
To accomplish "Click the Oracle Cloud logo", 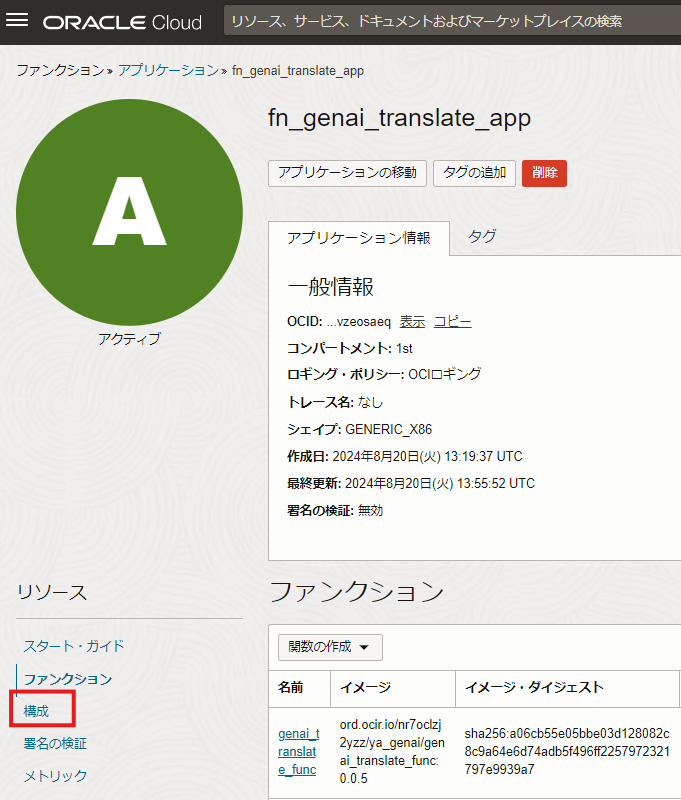I will 122,22.
